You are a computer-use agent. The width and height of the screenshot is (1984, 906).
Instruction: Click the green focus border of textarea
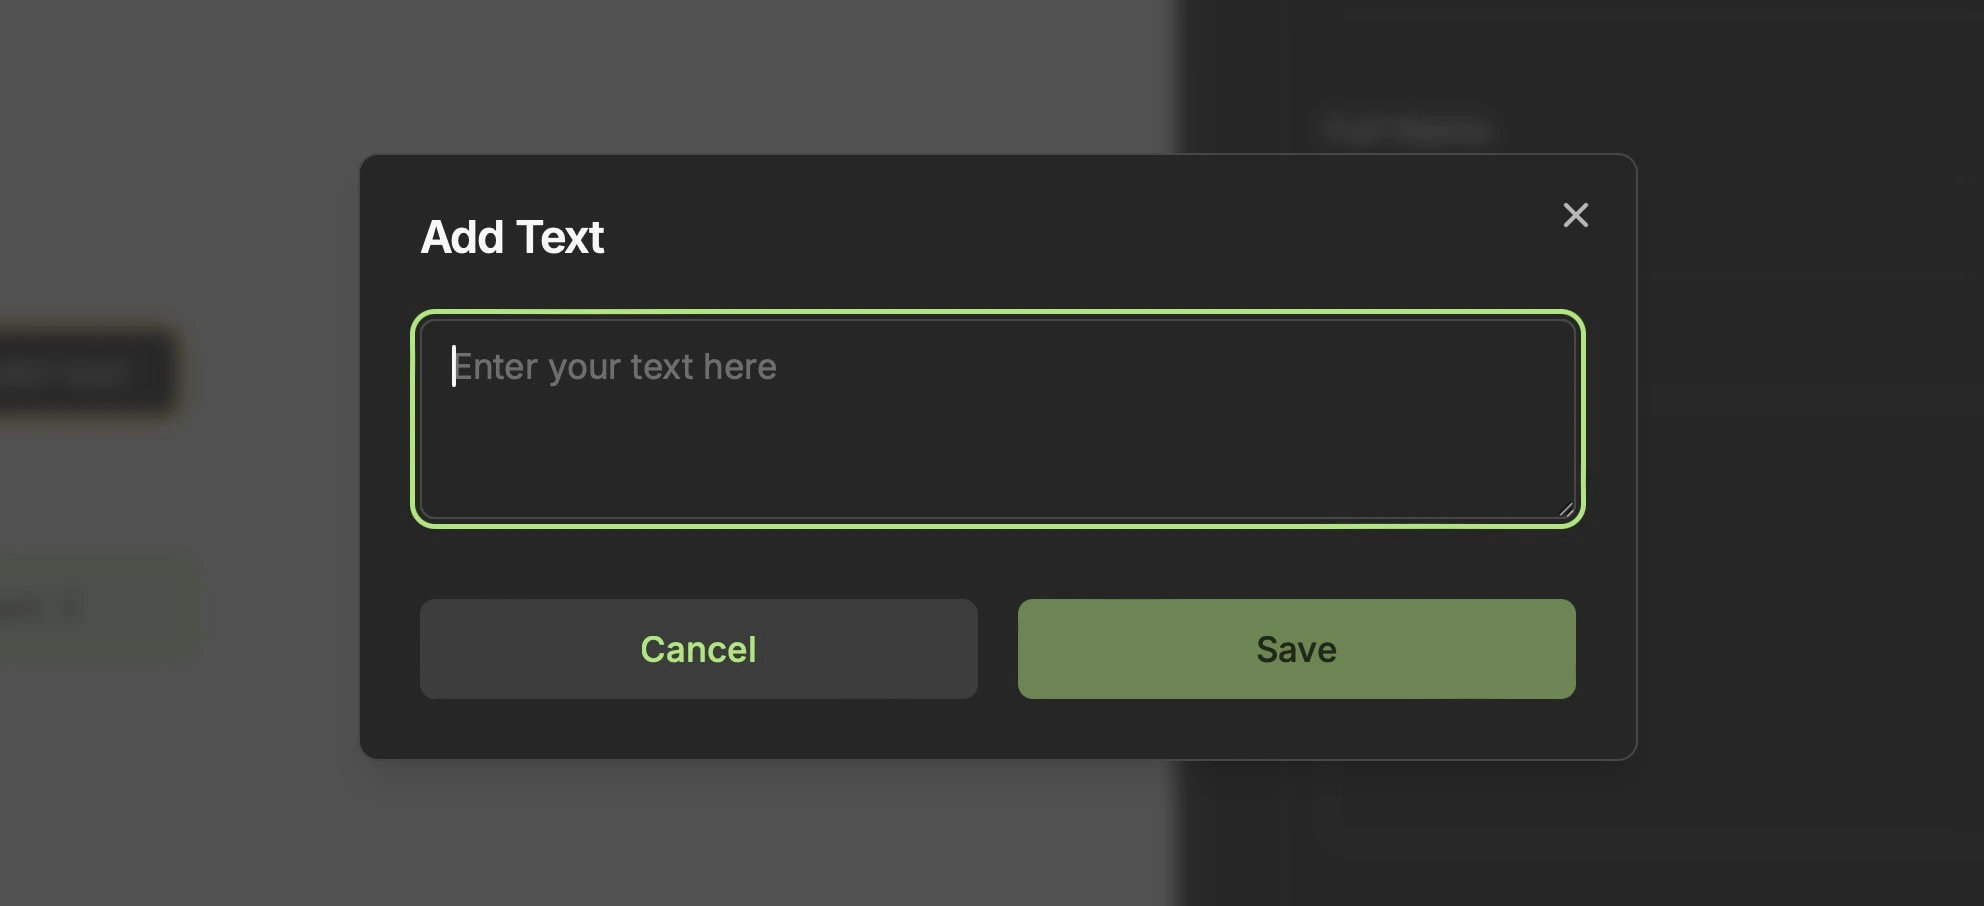tap(998, 313)
